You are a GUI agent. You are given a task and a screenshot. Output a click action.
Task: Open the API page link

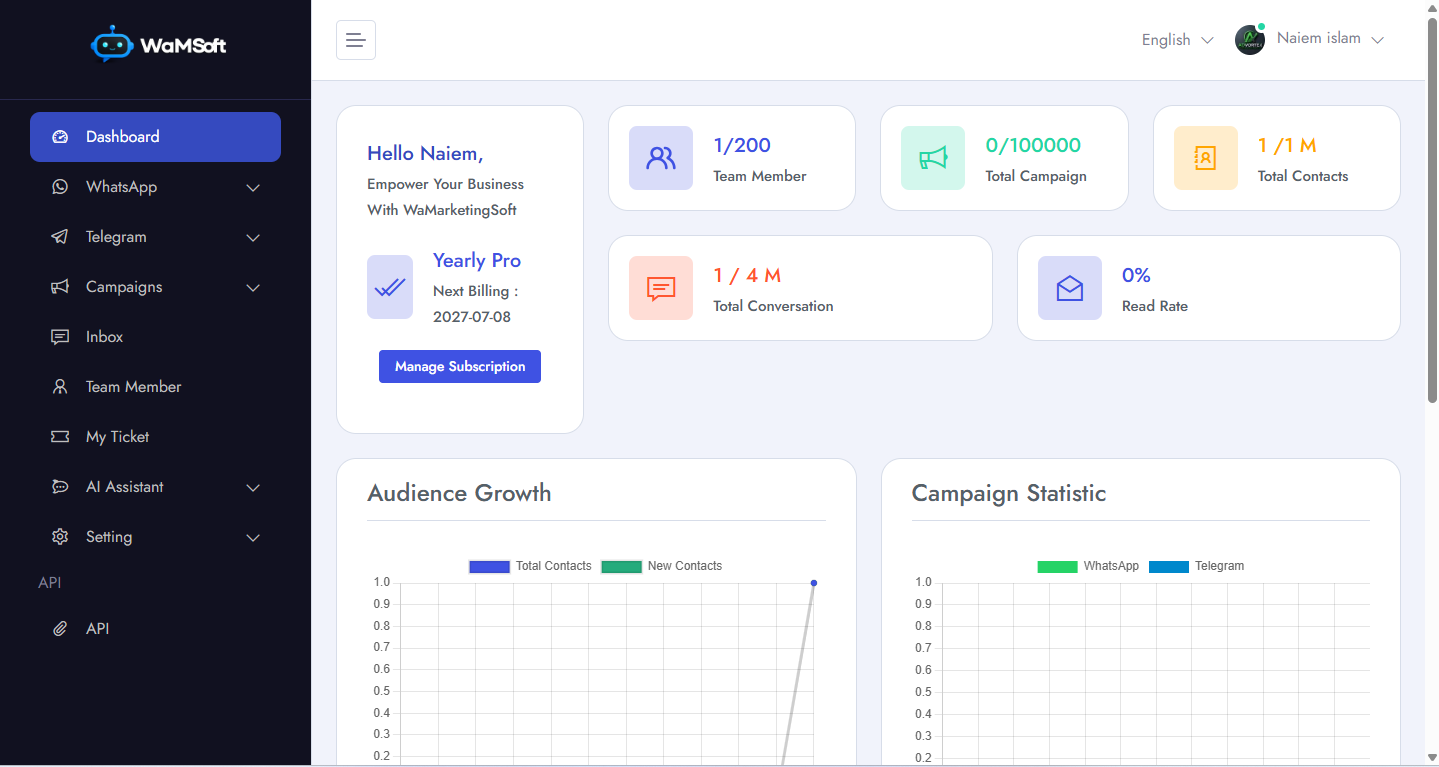[155, 629]
